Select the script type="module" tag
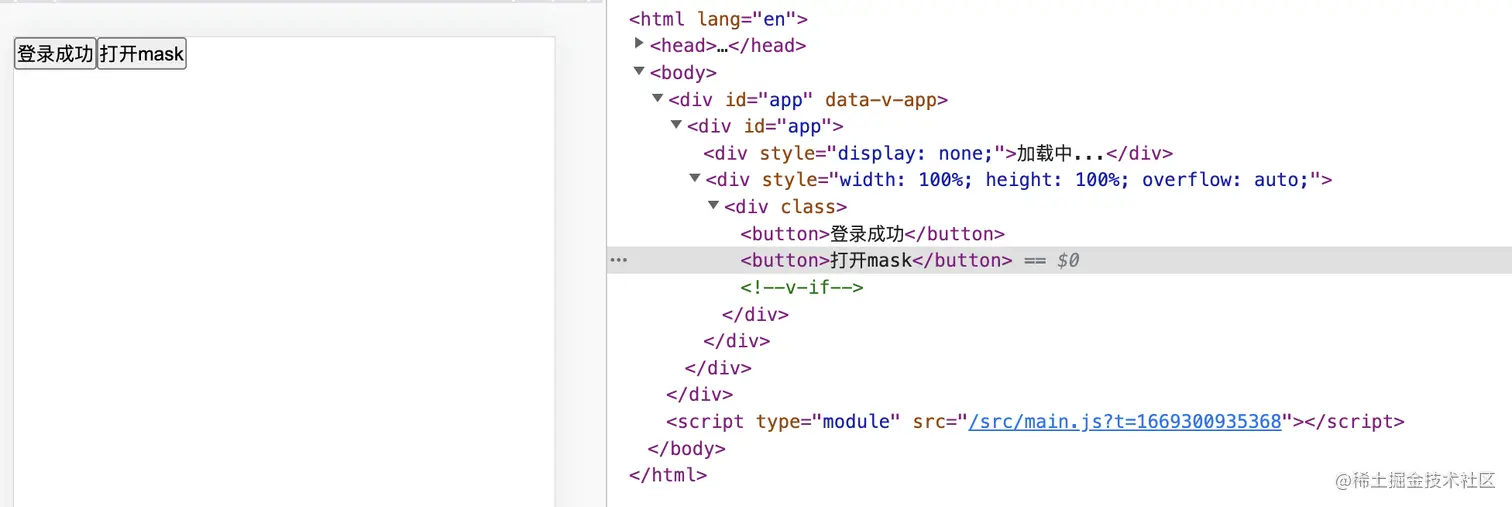 pyautogui.click(x=1036, y=422)
